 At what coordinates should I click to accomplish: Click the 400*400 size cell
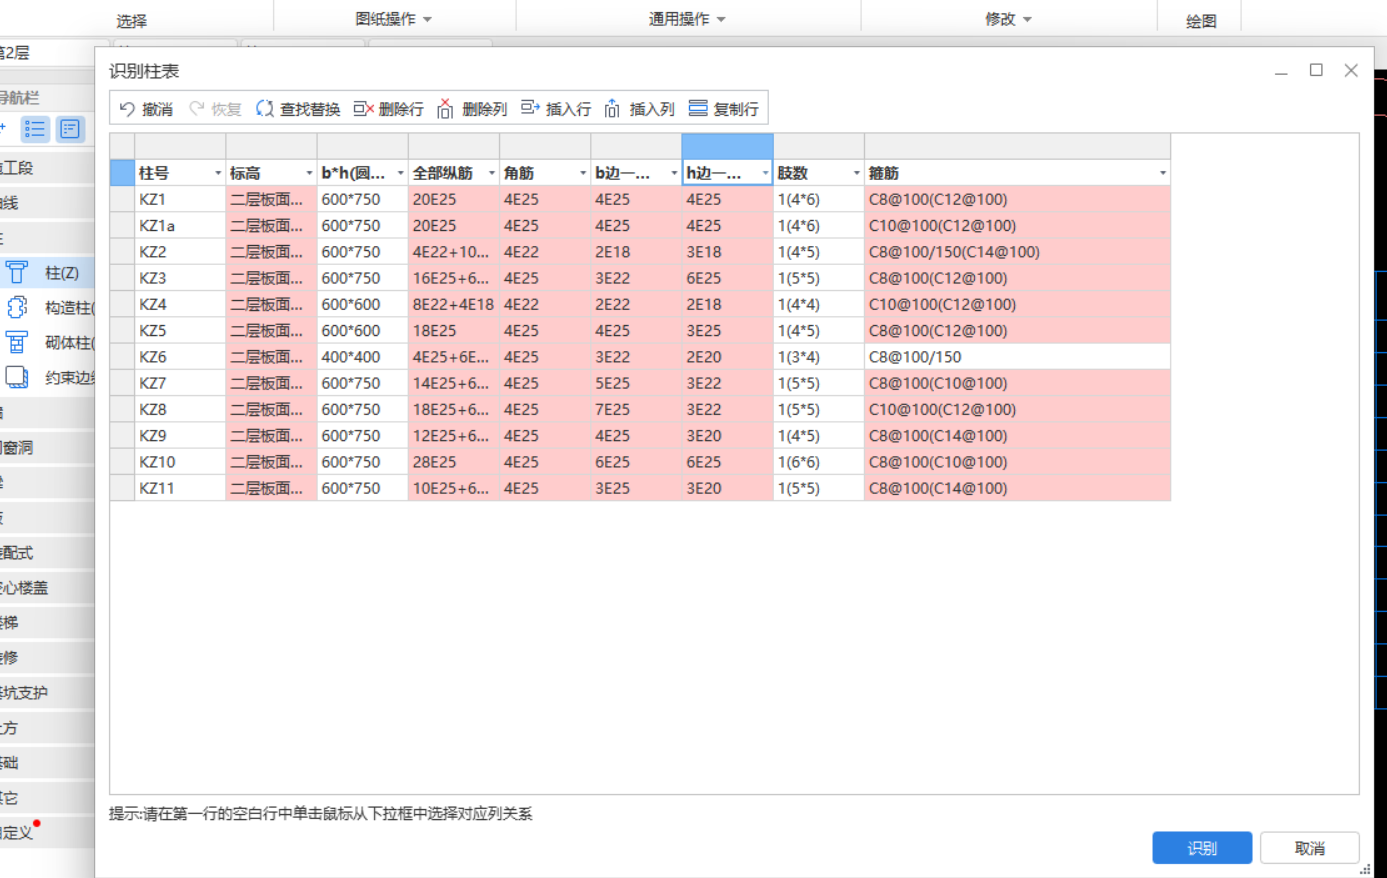362,357
